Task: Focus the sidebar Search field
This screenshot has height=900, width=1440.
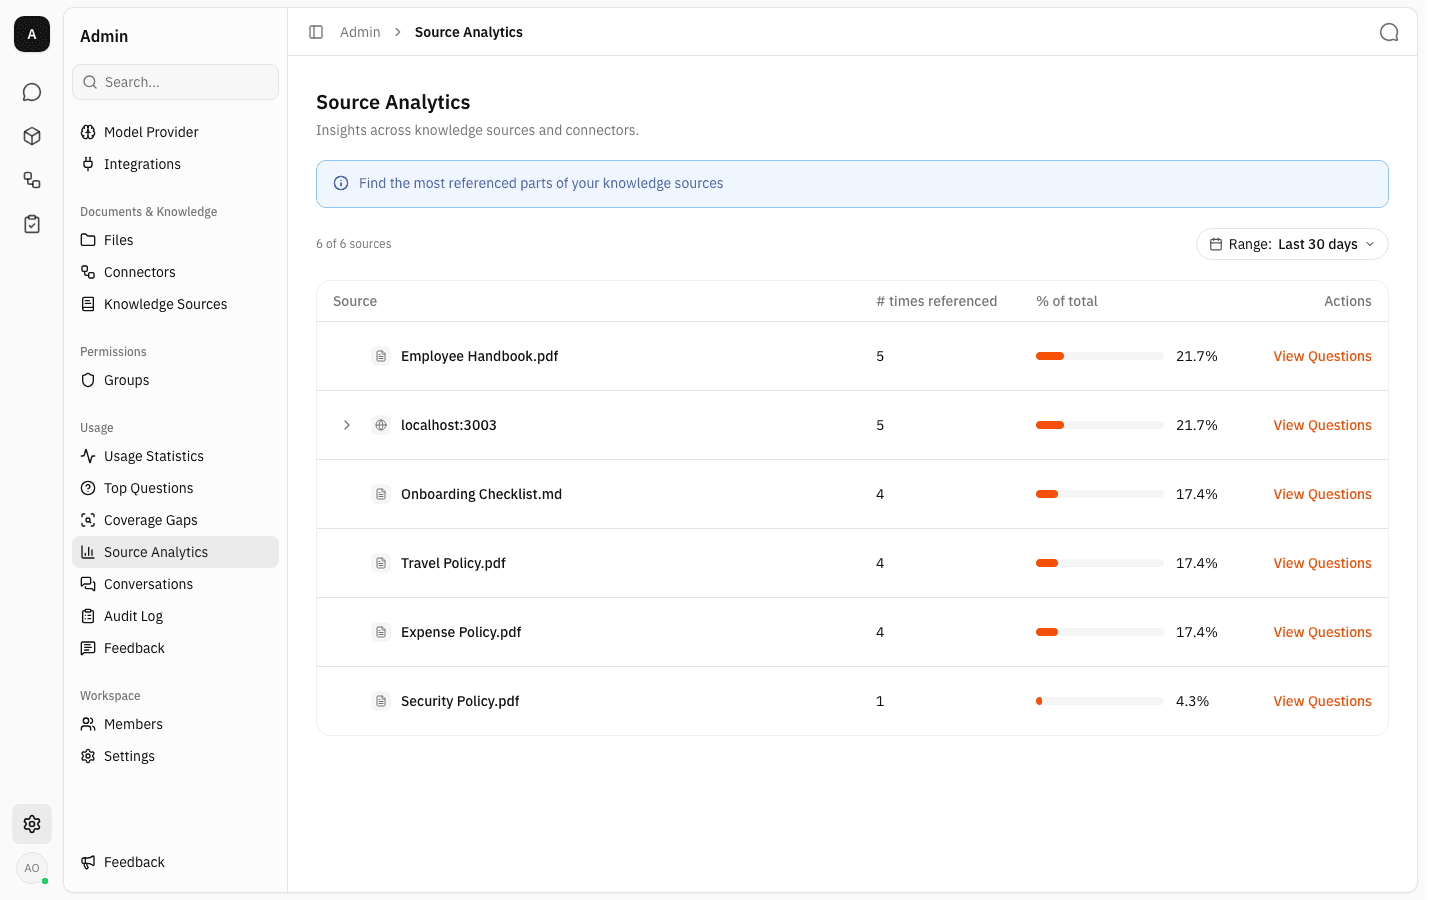Action: [175, 82]
